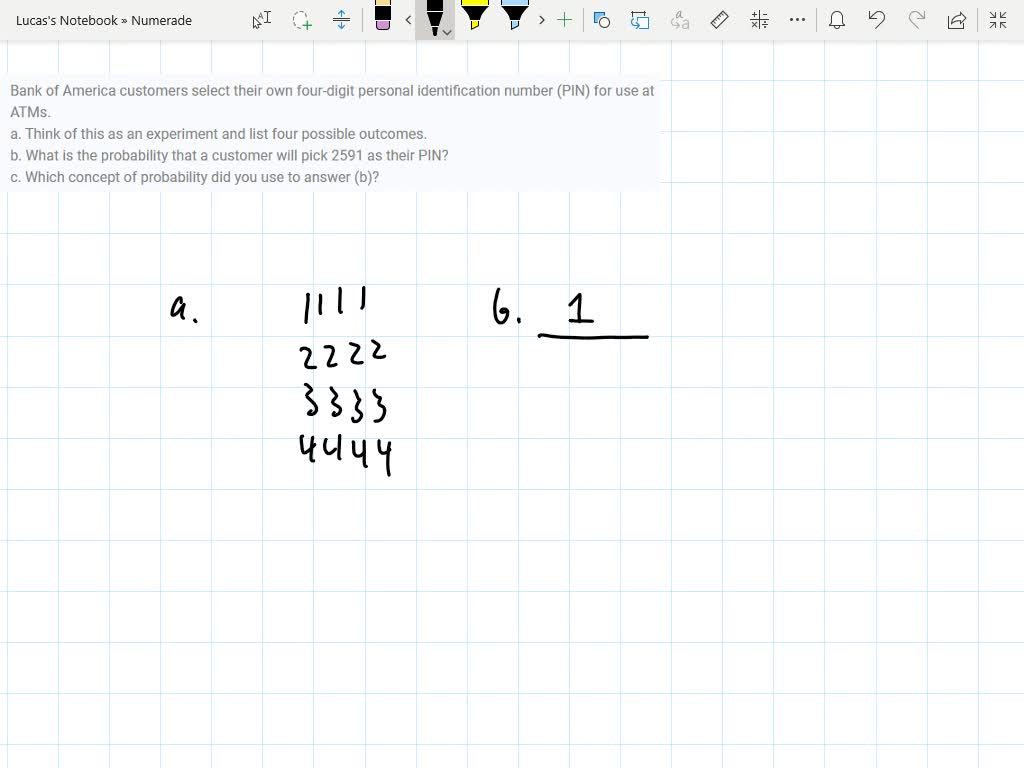Open the Shapes tool

pos(602,20)
